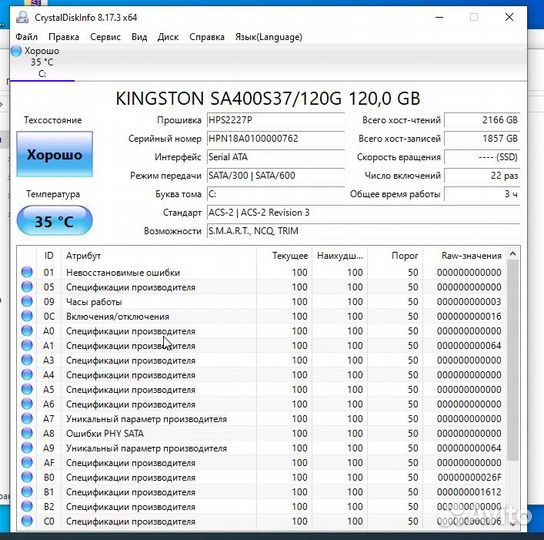544x540 pixels.
Task: Click the Интерфейс field Serial ATA
Action: [276, 157]
